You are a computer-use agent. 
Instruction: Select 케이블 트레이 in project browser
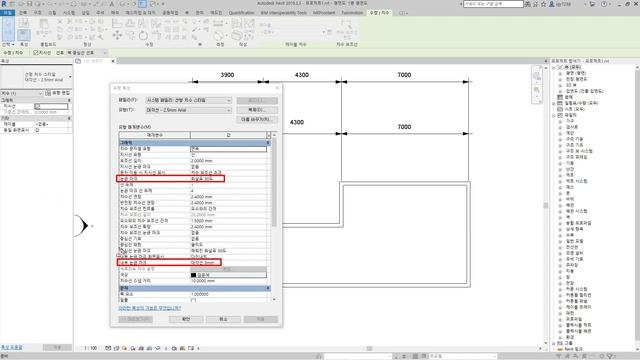579,307
